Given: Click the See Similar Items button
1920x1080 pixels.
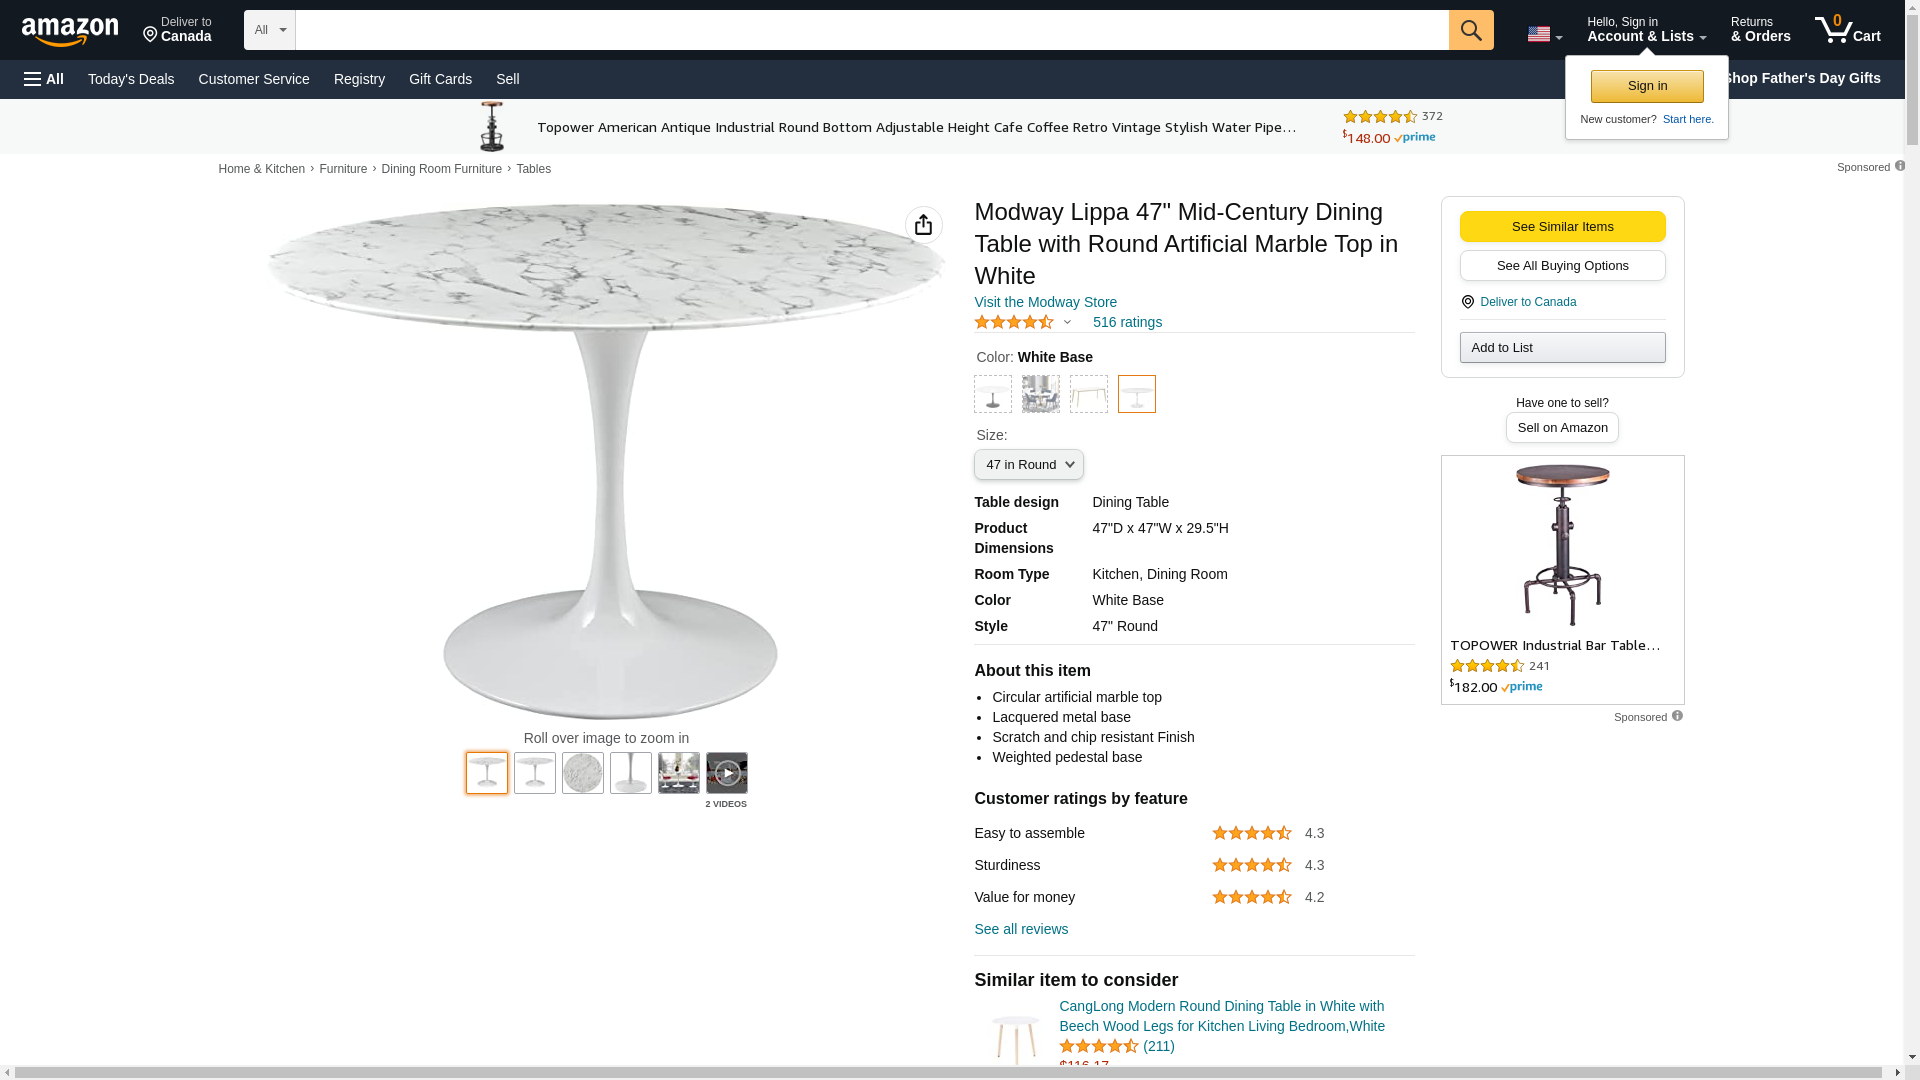Looking at the screenshot, I should click(1562, 227).
